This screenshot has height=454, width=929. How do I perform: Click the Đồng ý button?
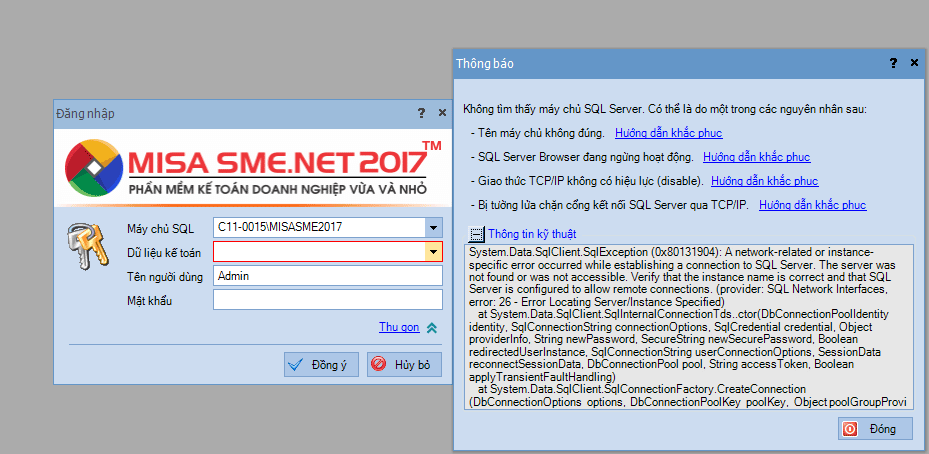coord(321,365)
